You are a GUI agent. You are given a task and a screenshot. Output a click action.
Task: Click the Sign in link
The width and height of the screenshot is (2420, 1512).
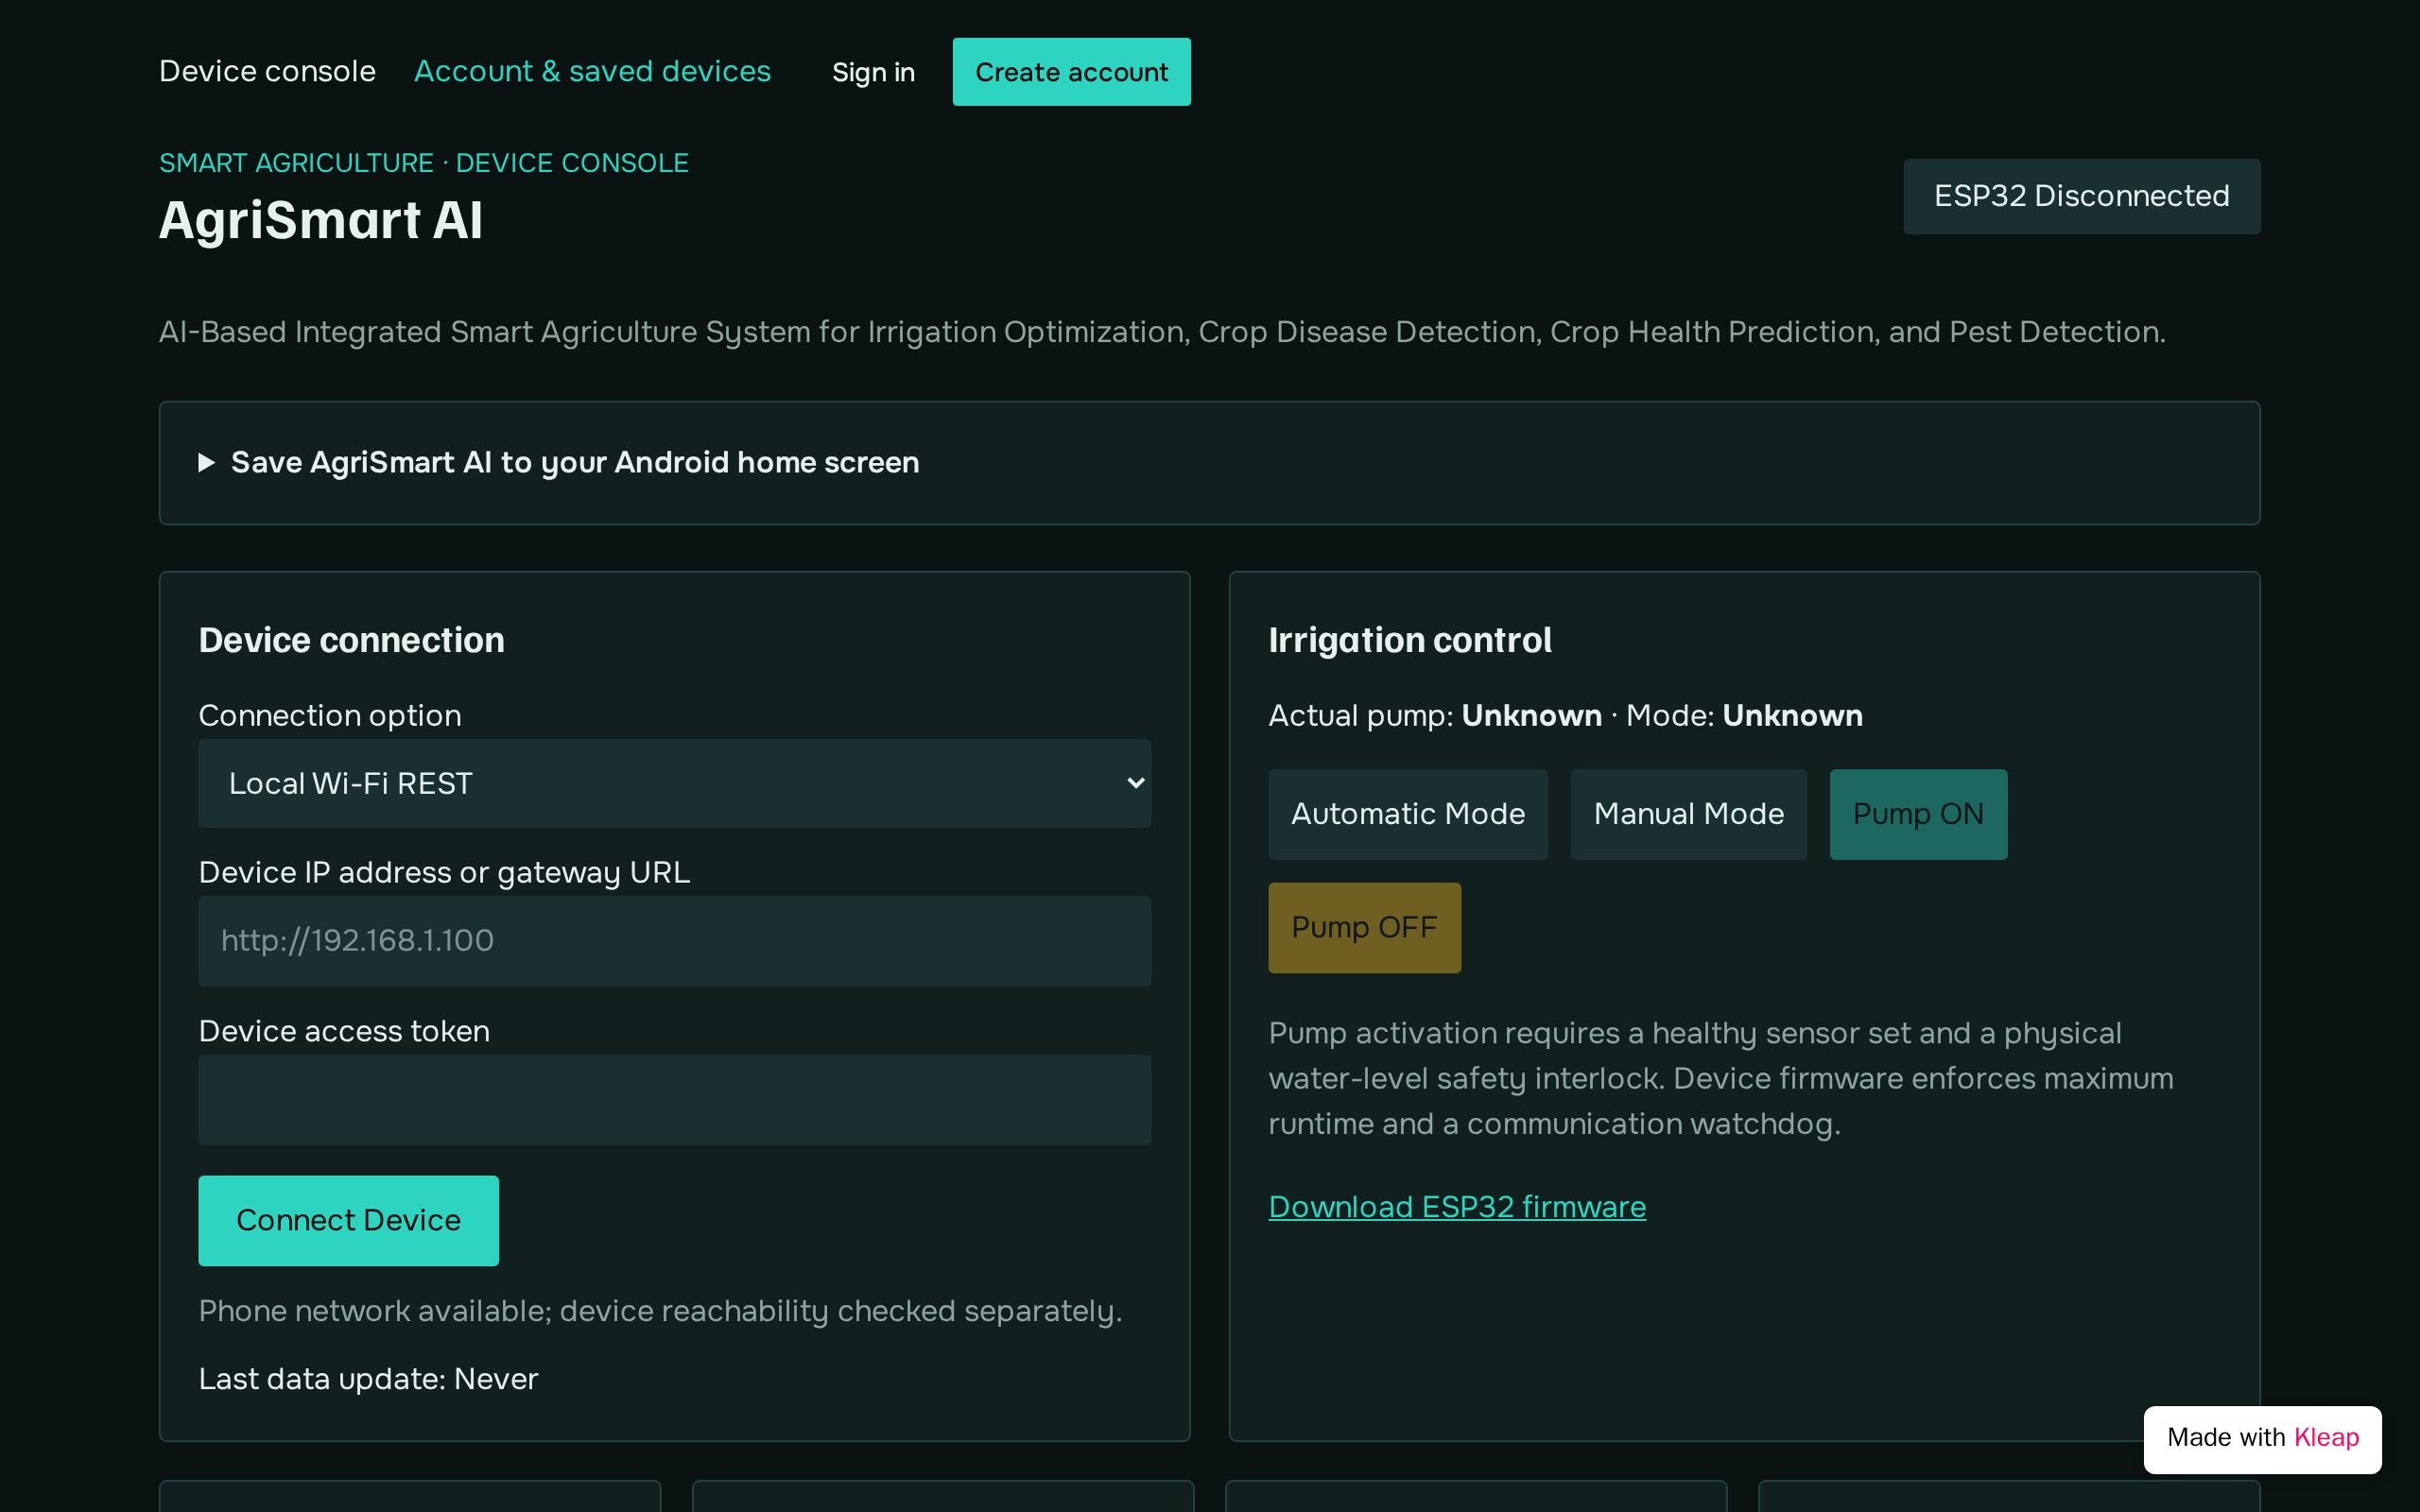tap(873, 72)
